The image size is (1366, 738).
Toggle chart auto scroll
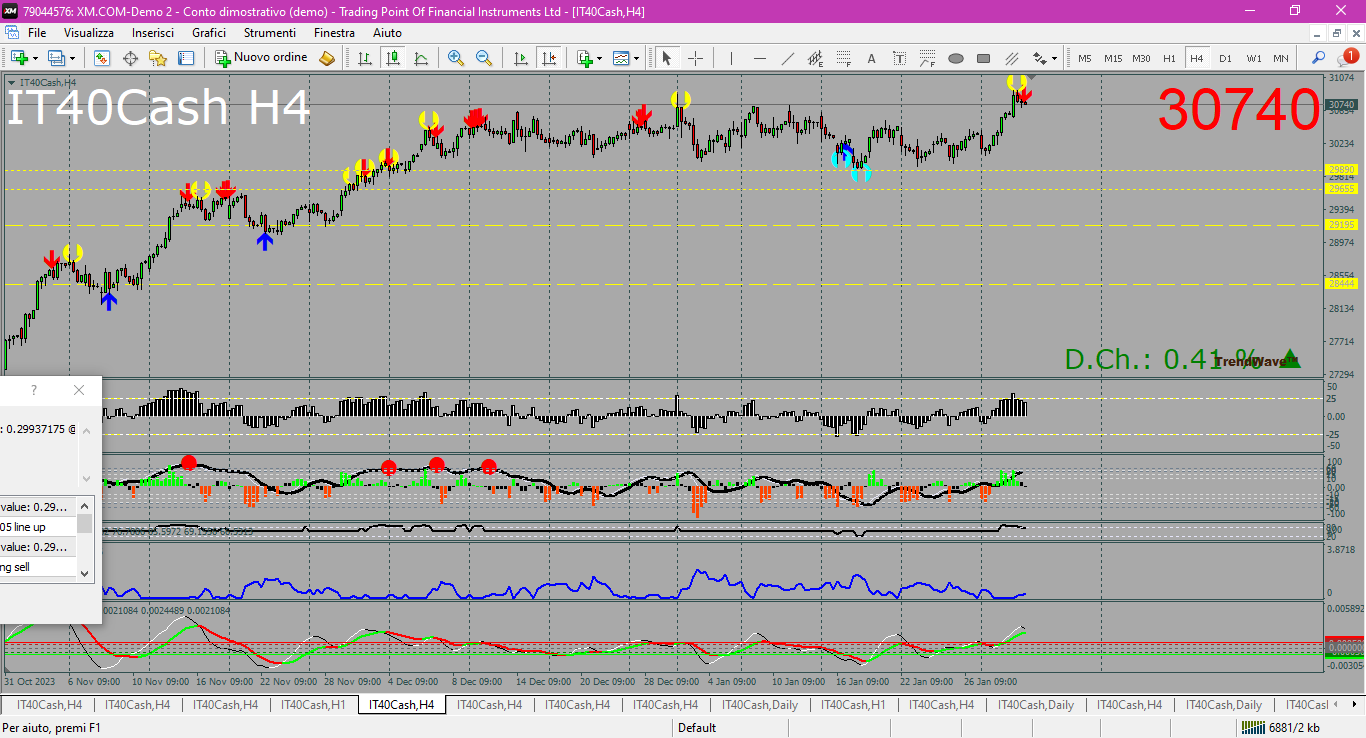pyautogui.click(x=520, y=58)
